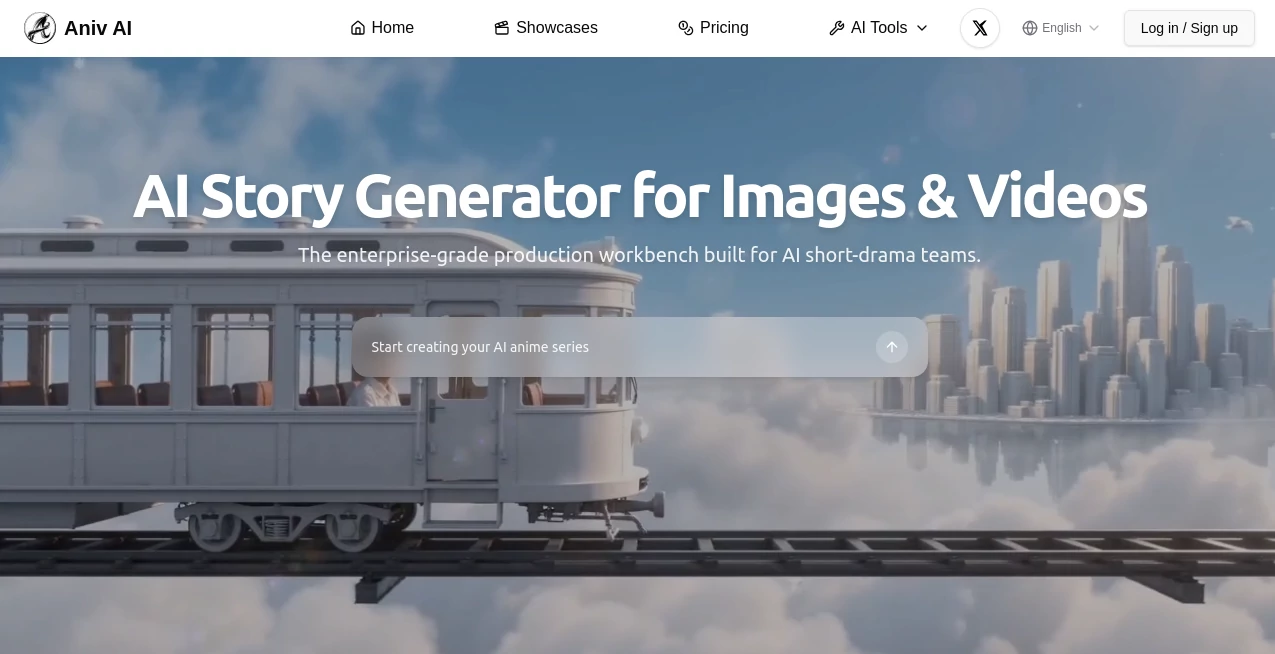
Task: Go to the Home menu item
Action: point(382,28)
